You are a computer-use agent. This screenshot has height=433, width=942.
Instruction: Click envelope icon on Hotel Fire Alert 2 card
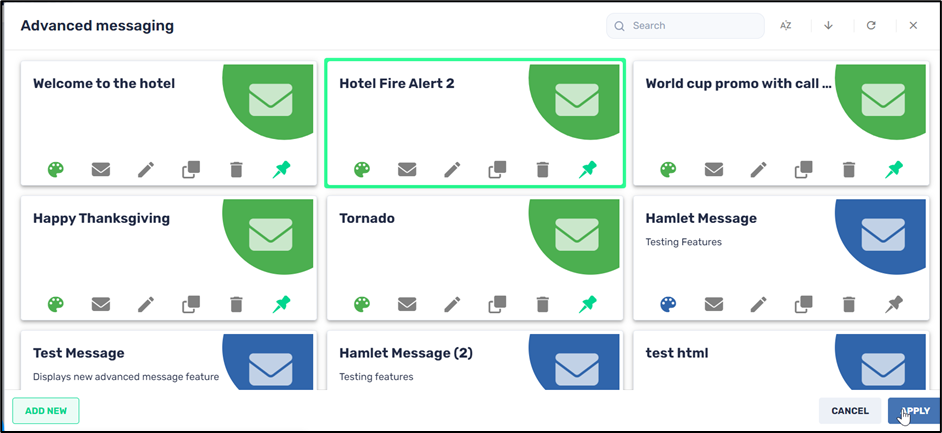pyautogui.click(x=407, y=170)
